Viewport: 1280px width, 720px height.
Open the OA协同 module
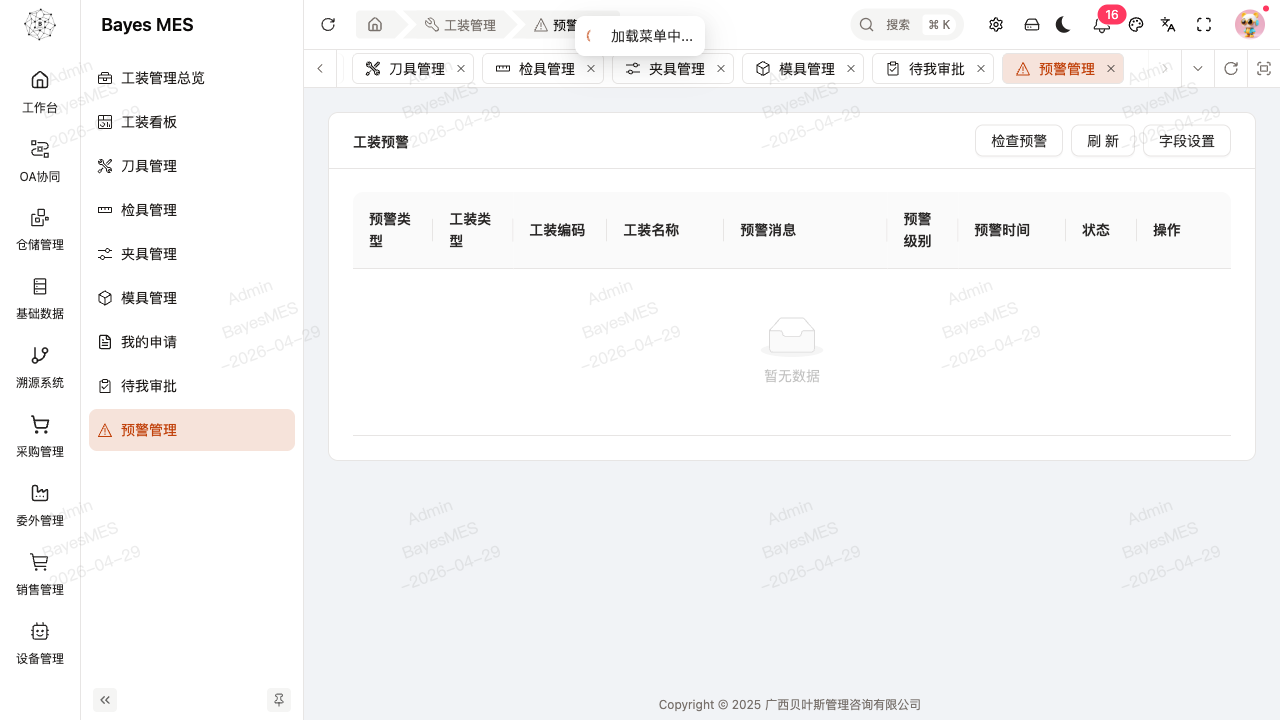tap(40, 160)
